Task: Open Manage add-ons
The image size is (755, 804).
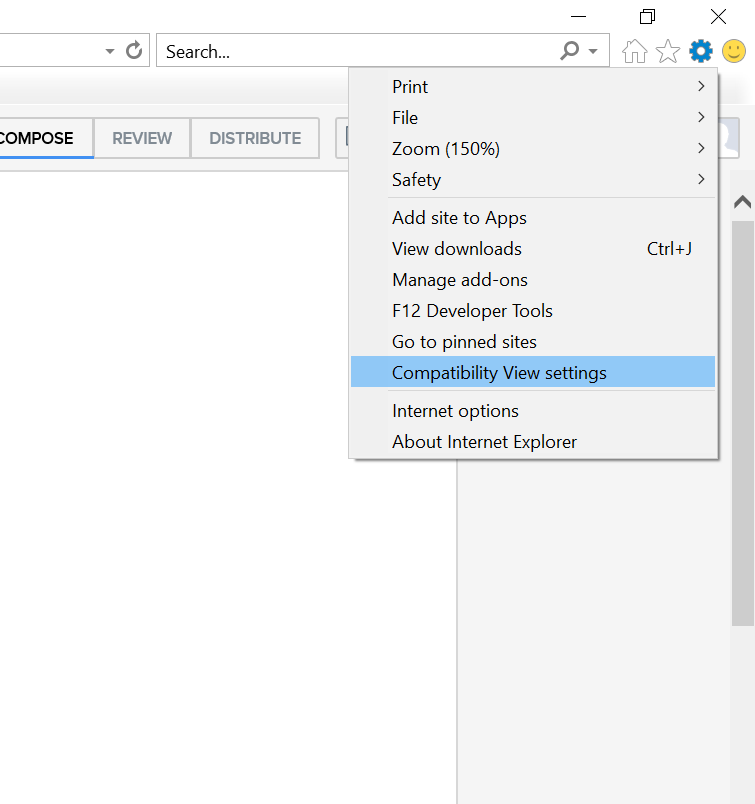Action: coord(533,280)
